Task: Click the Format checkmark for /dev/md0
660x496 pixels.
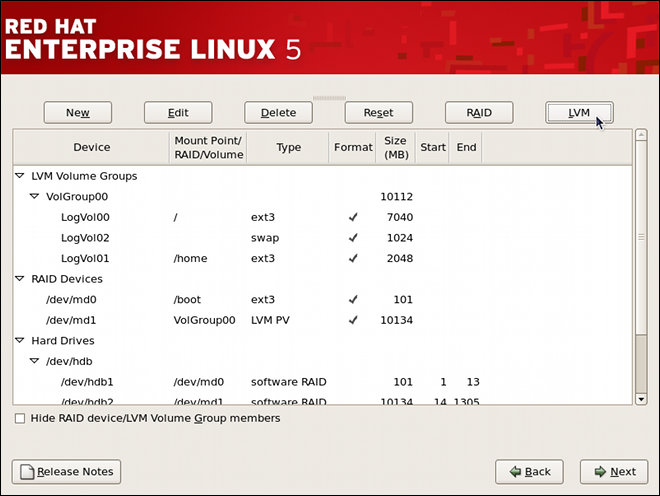Action: coord(353,300)
